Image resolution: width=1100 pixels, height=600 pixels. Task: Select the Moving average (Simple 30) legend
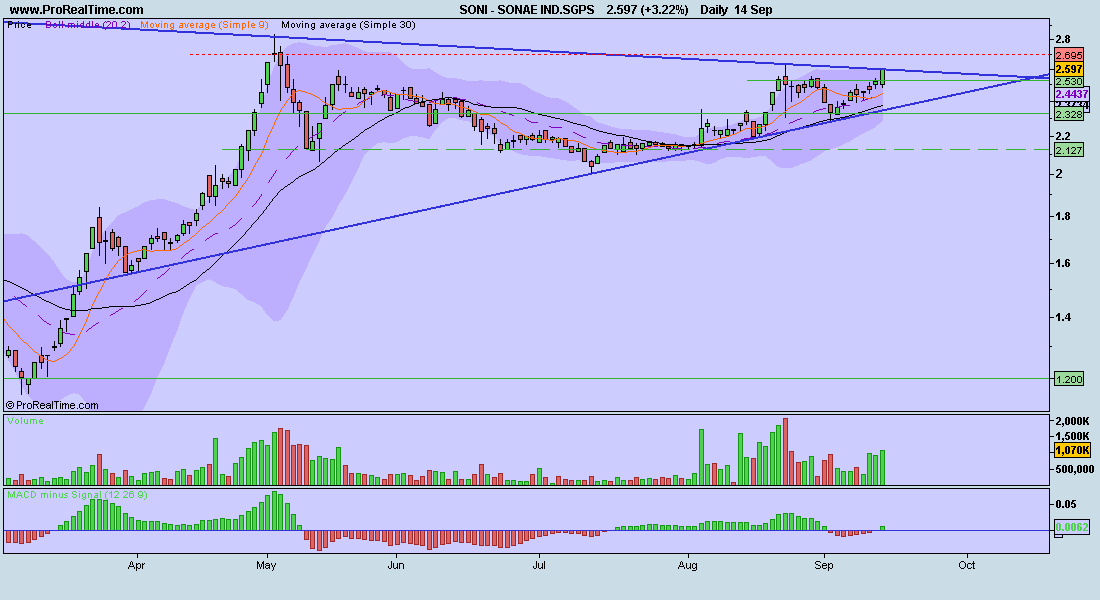click(349, 25)
